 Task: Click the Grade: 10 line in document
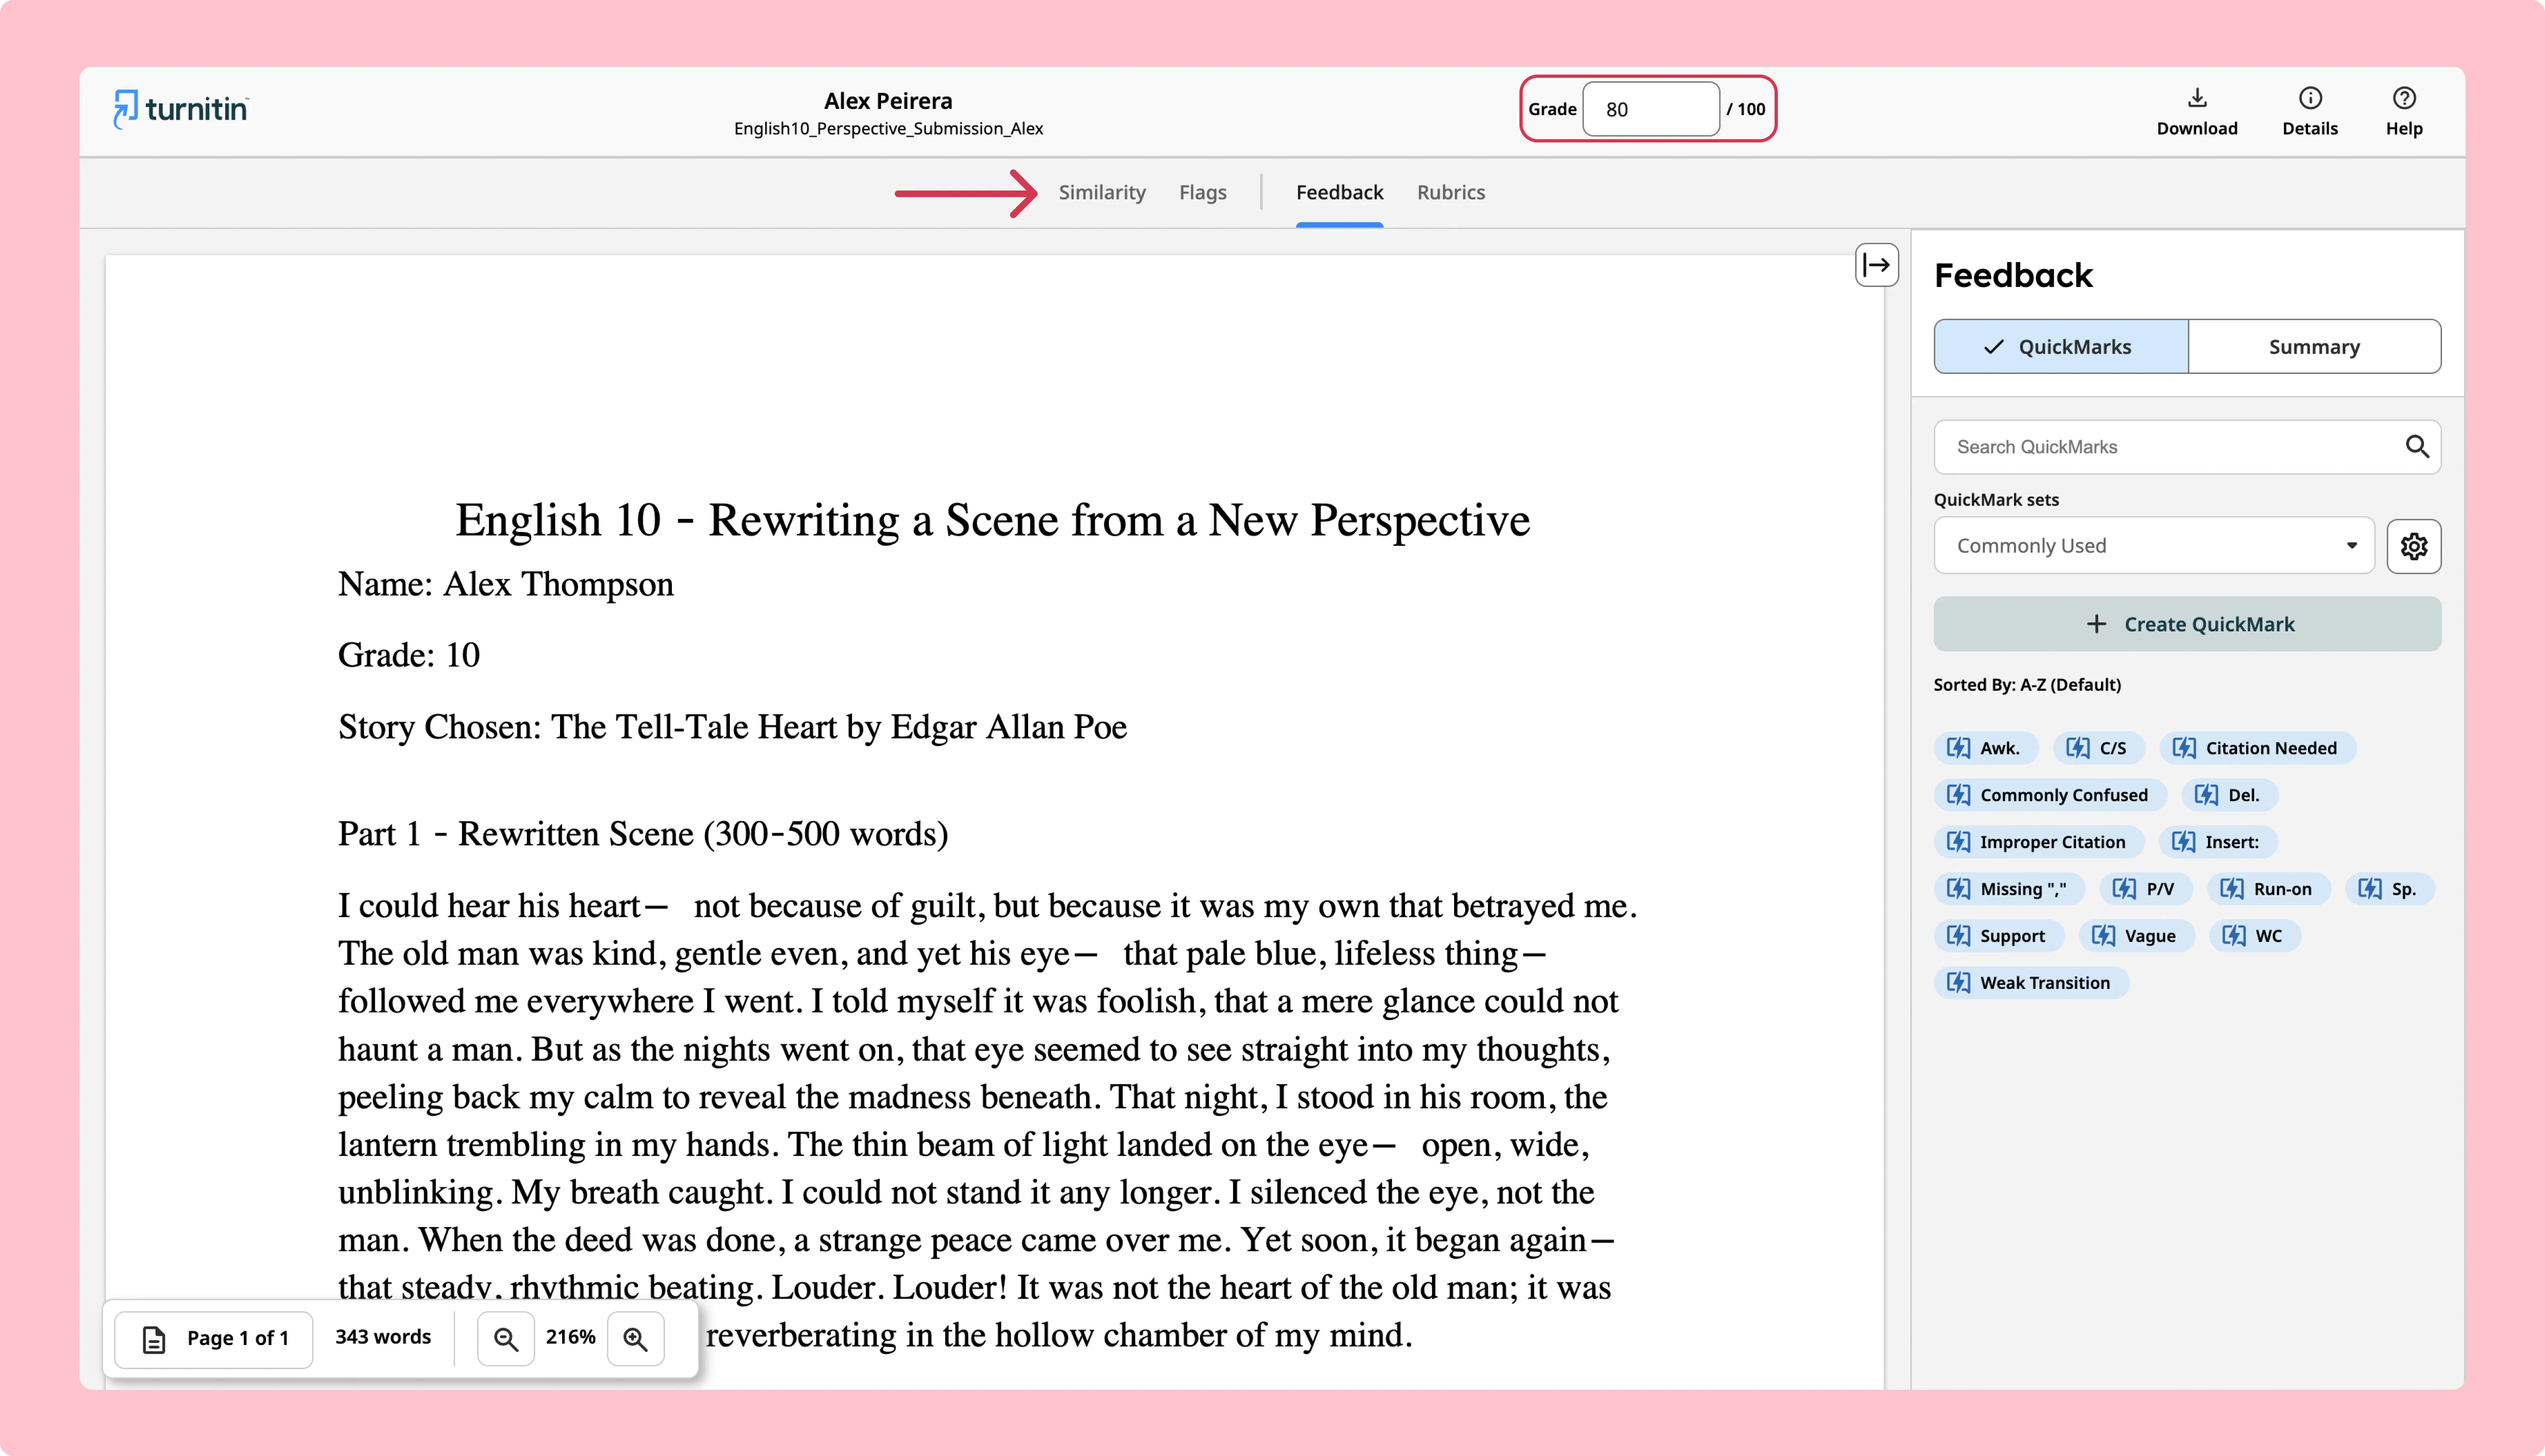(x=408, y=656)
